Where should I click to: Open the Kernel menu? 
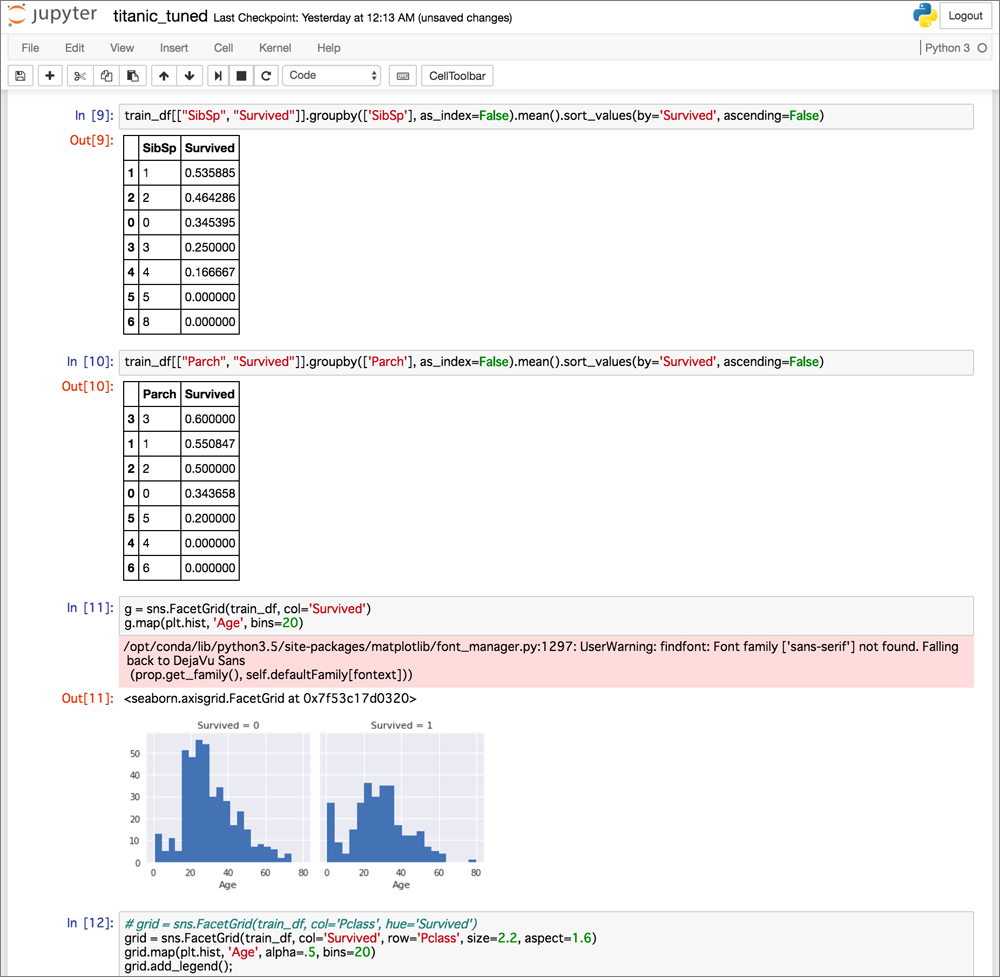pyautogui.click(x=275, y=48)
